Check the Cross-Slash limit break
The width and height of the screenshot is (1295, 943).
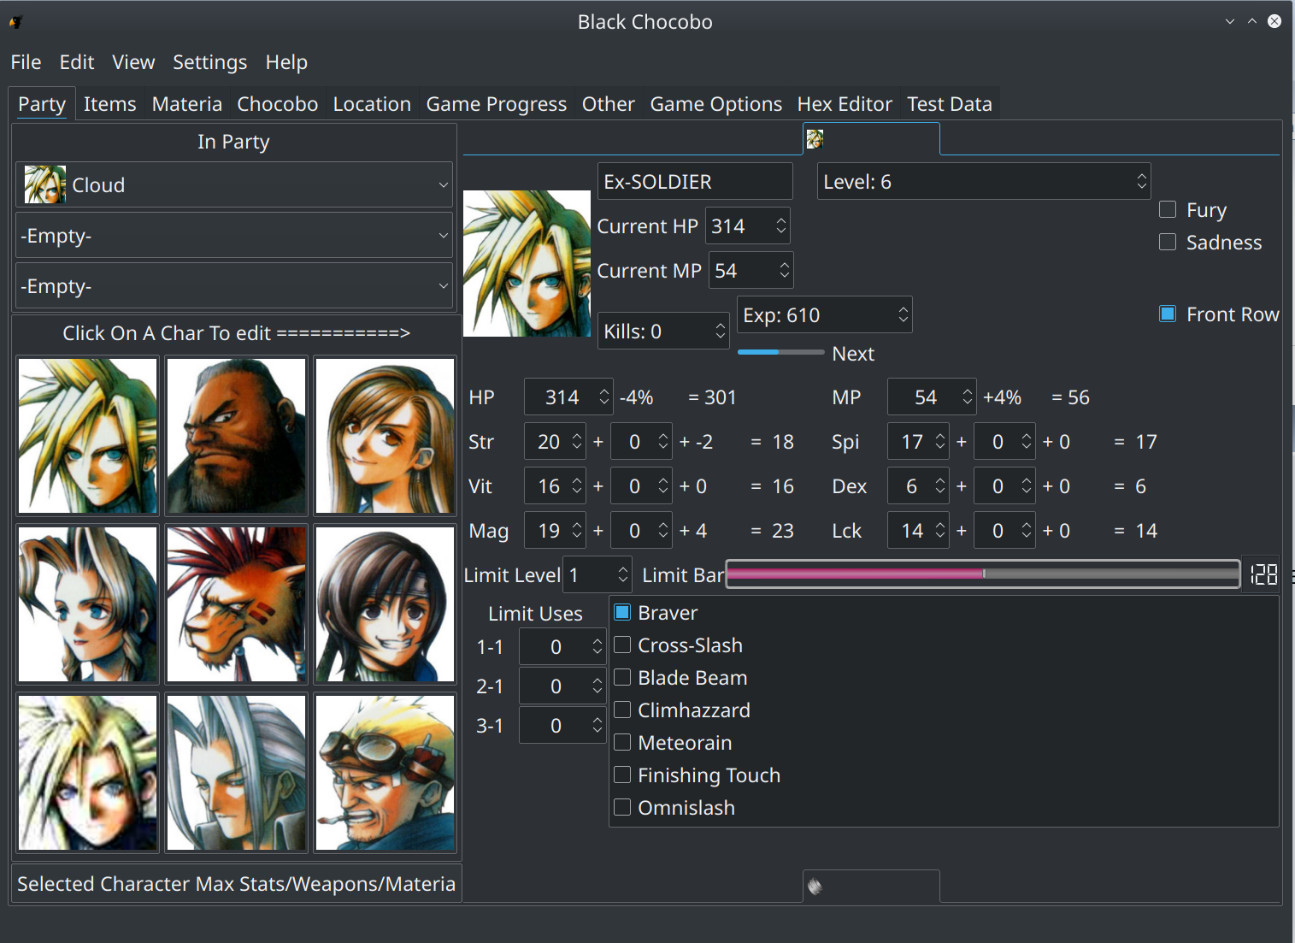[x=622, y=645]
